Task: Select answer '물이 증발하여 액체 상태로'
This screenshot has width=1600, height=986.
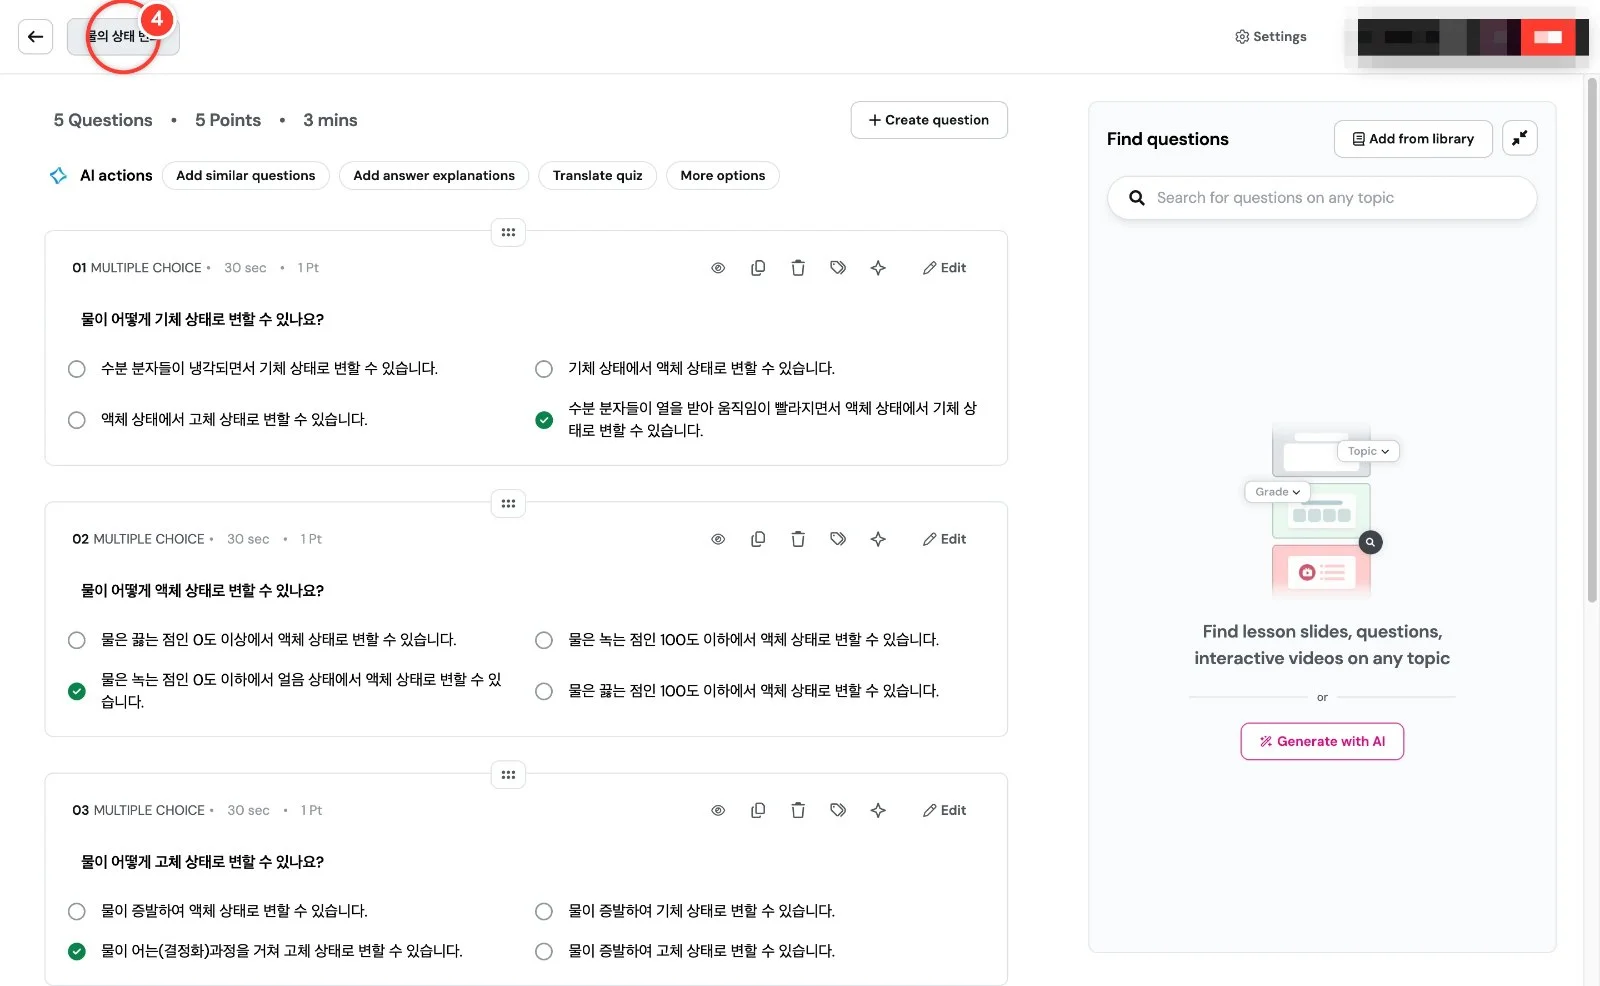Action: pos(76,911)
